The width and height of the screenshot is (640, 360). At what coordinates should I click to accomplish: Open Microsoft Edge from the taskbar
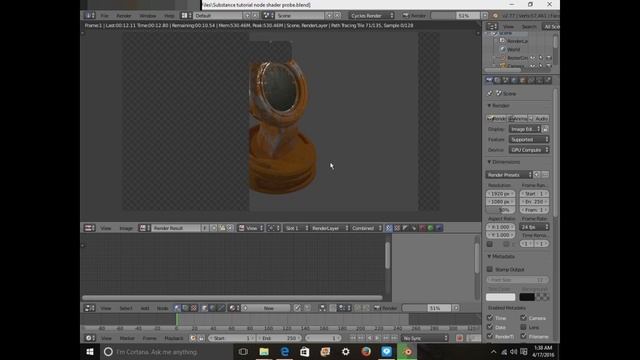[284, 351]
